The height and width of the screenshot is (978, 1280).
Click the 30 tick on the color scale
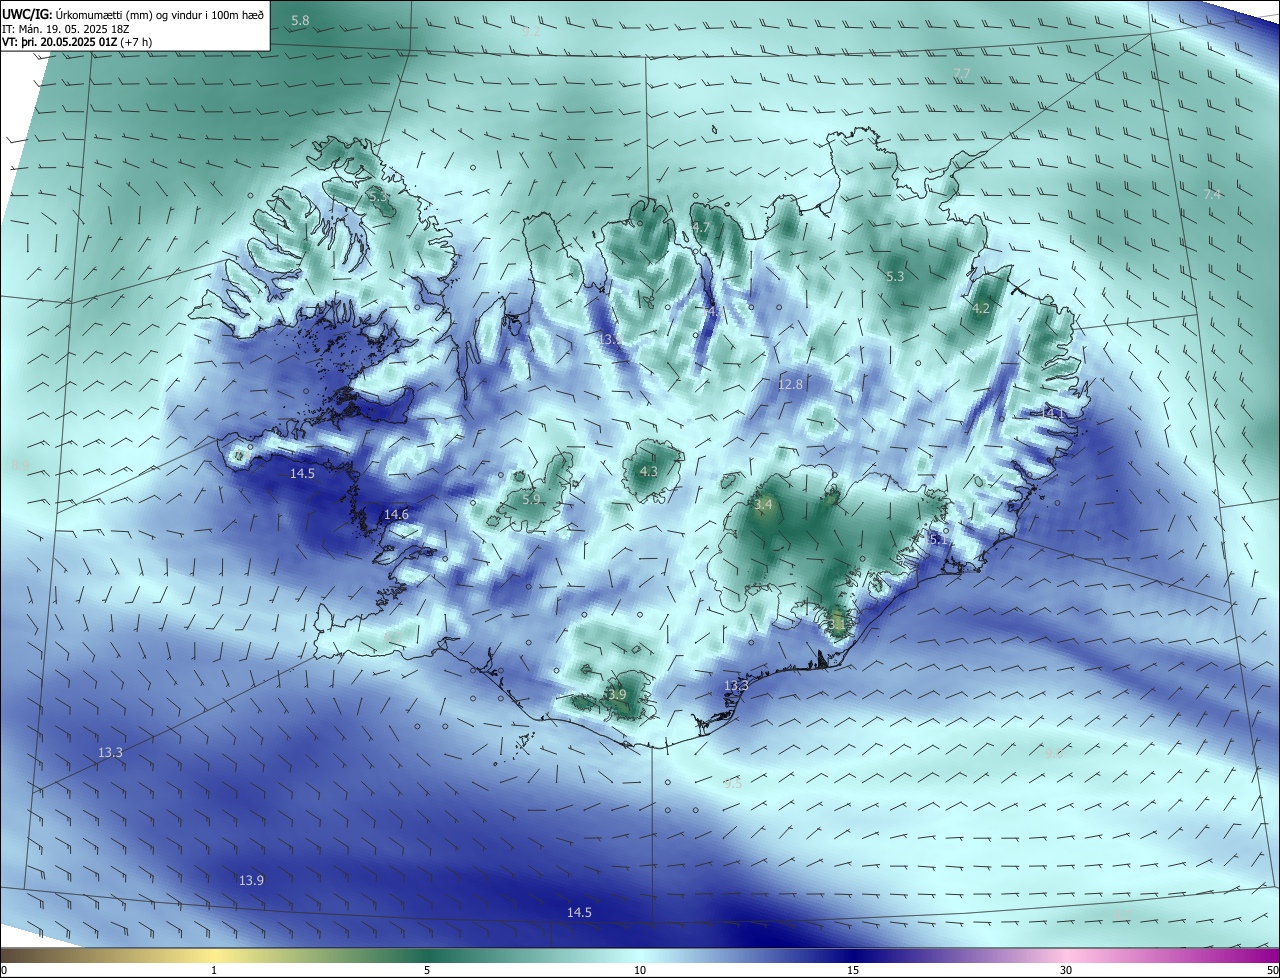(1066, 970)
